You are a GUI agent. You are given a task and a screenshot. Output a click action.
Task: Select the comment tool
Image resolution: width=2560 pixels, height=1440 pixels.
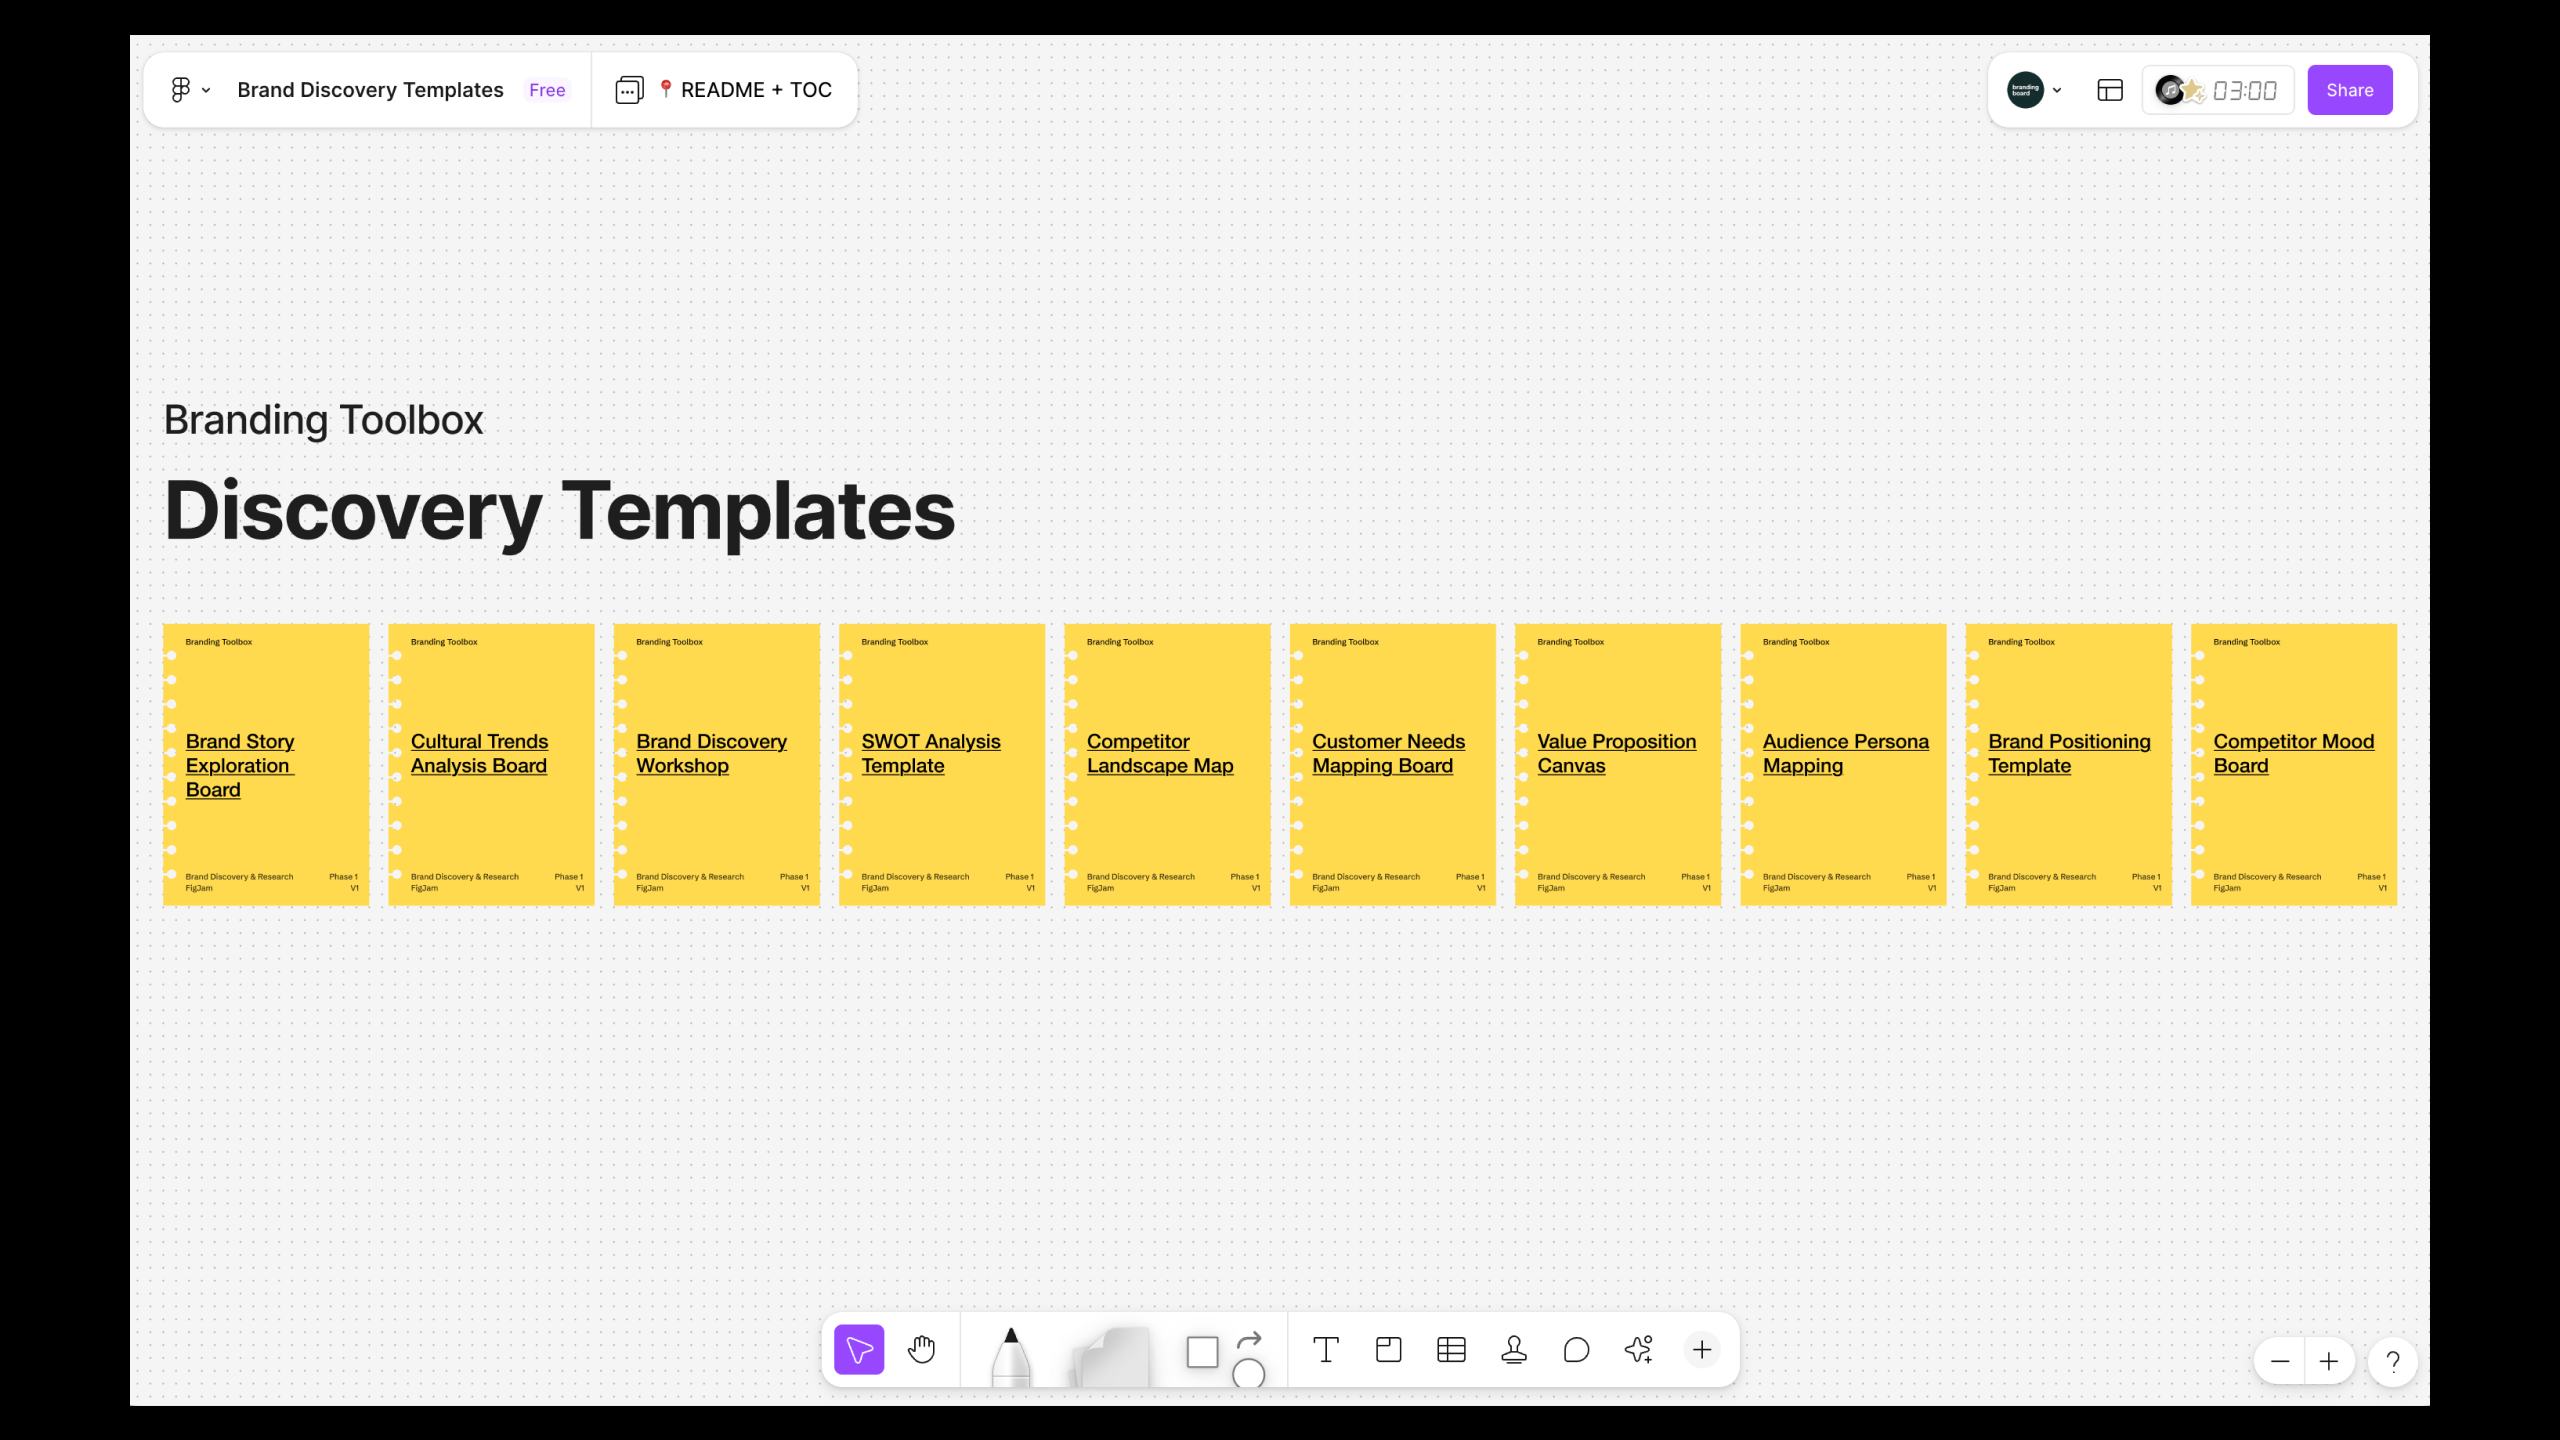point(1576,1350)
